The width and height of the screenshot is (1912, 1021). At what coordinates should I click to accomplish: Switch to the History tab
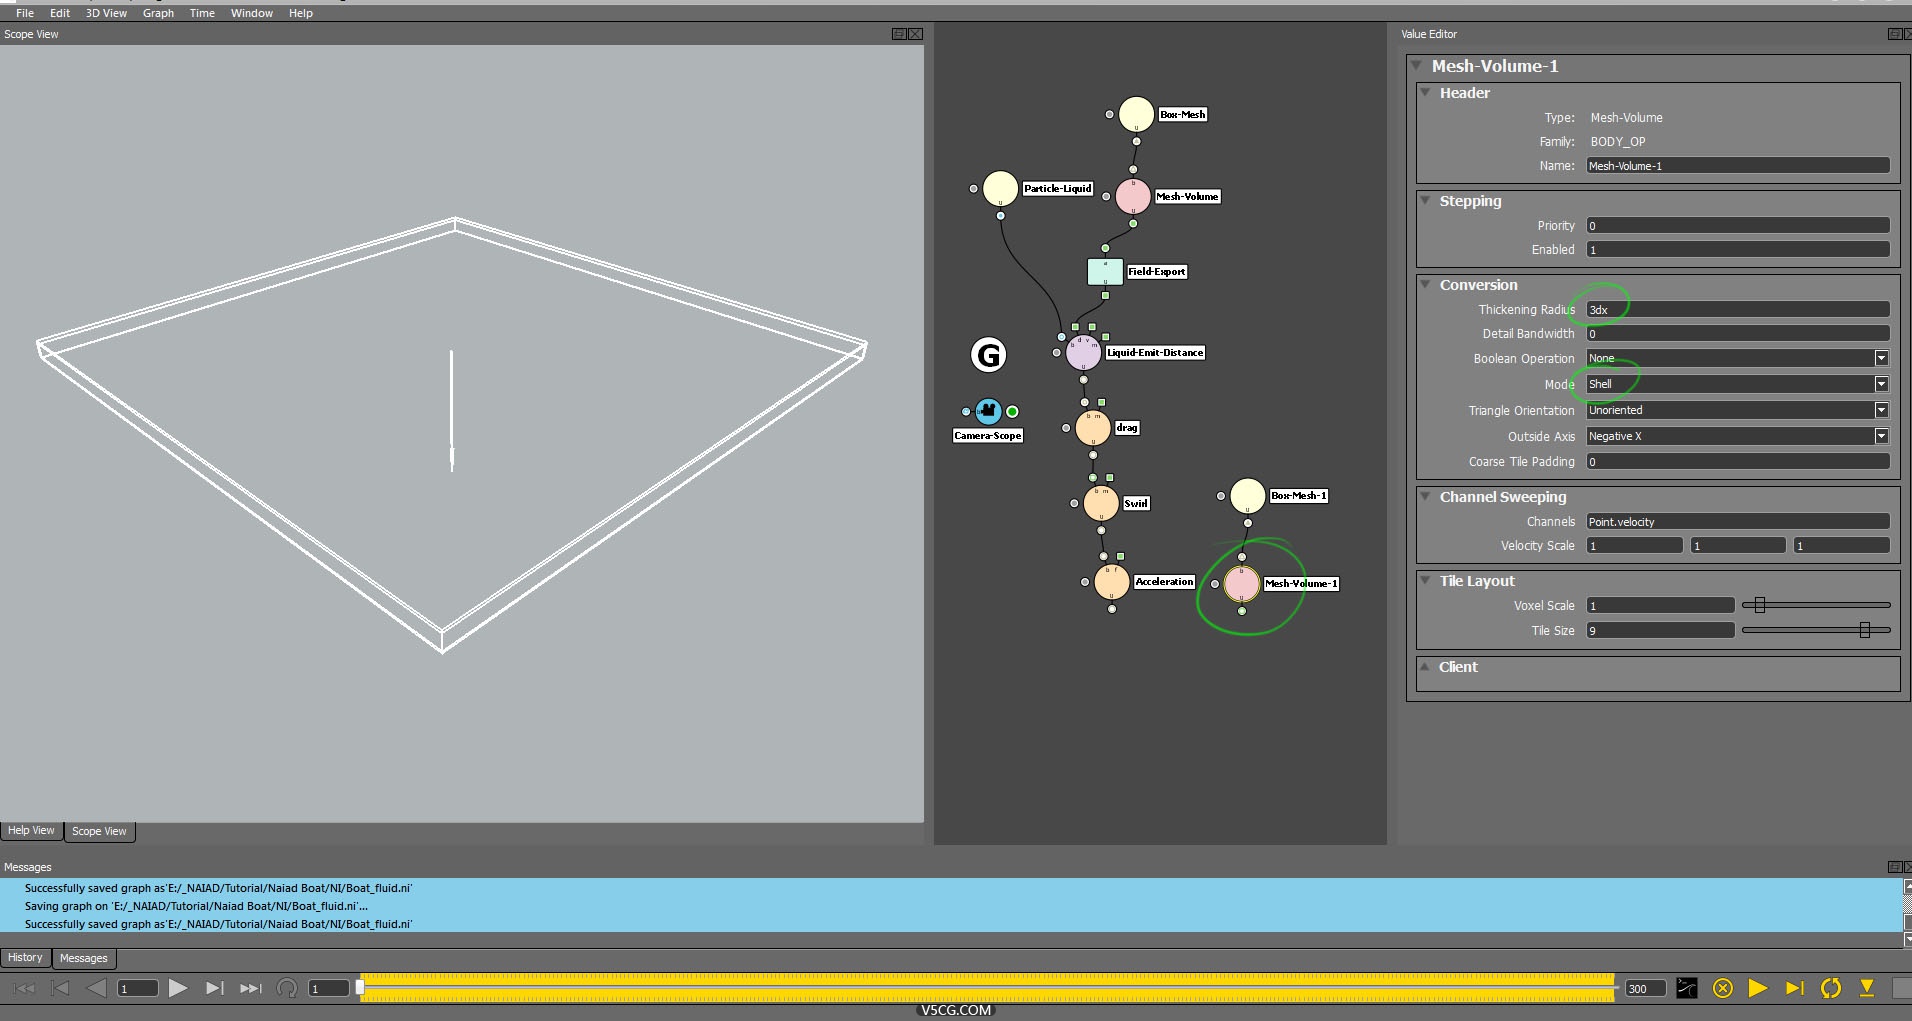pos(25,957)
